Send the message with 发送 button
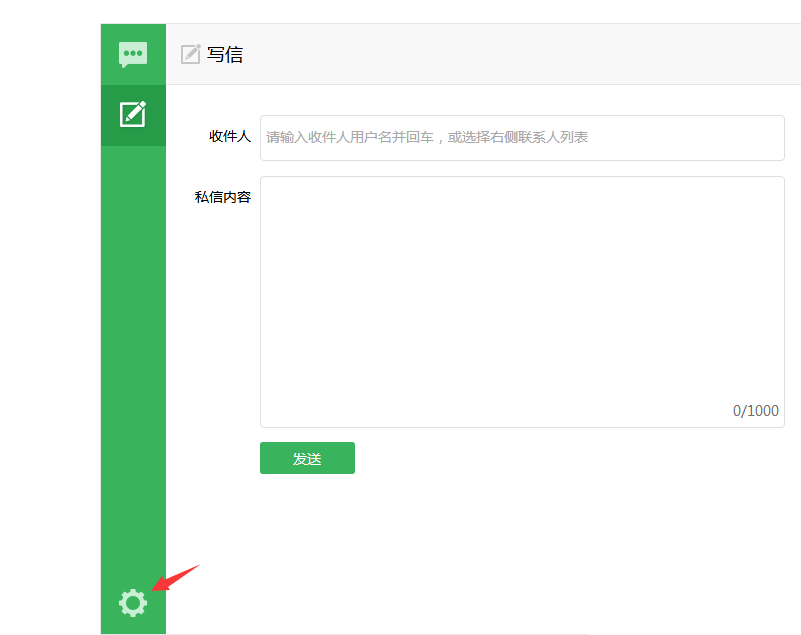This screenshot has height=635, width=801. 307,458
